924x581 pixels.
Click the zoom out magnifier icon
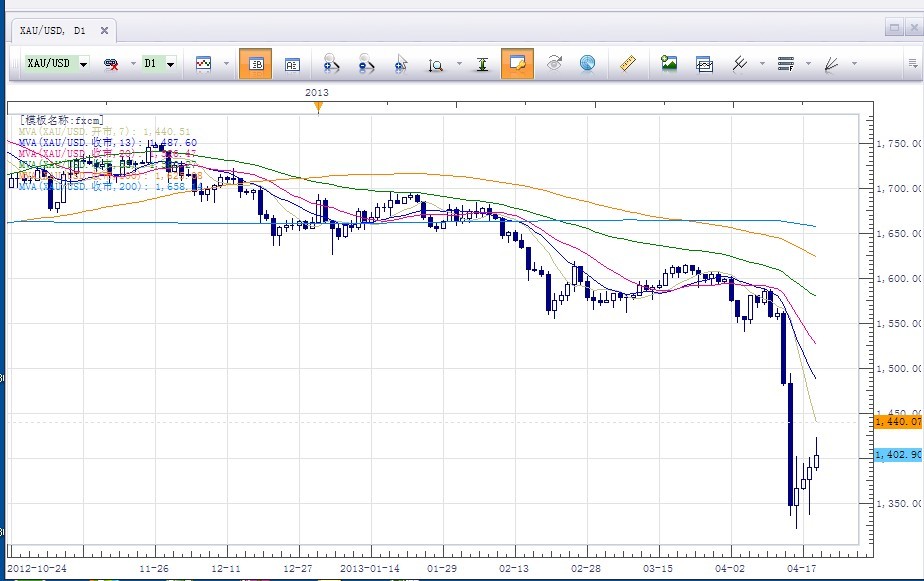click(x=366, y=64)
